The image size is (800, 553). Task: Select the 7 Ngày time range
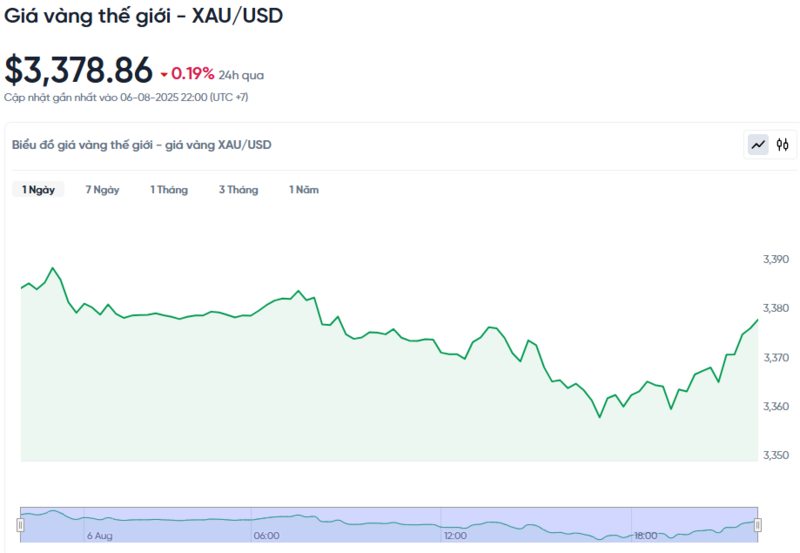(x=102, y=190)
